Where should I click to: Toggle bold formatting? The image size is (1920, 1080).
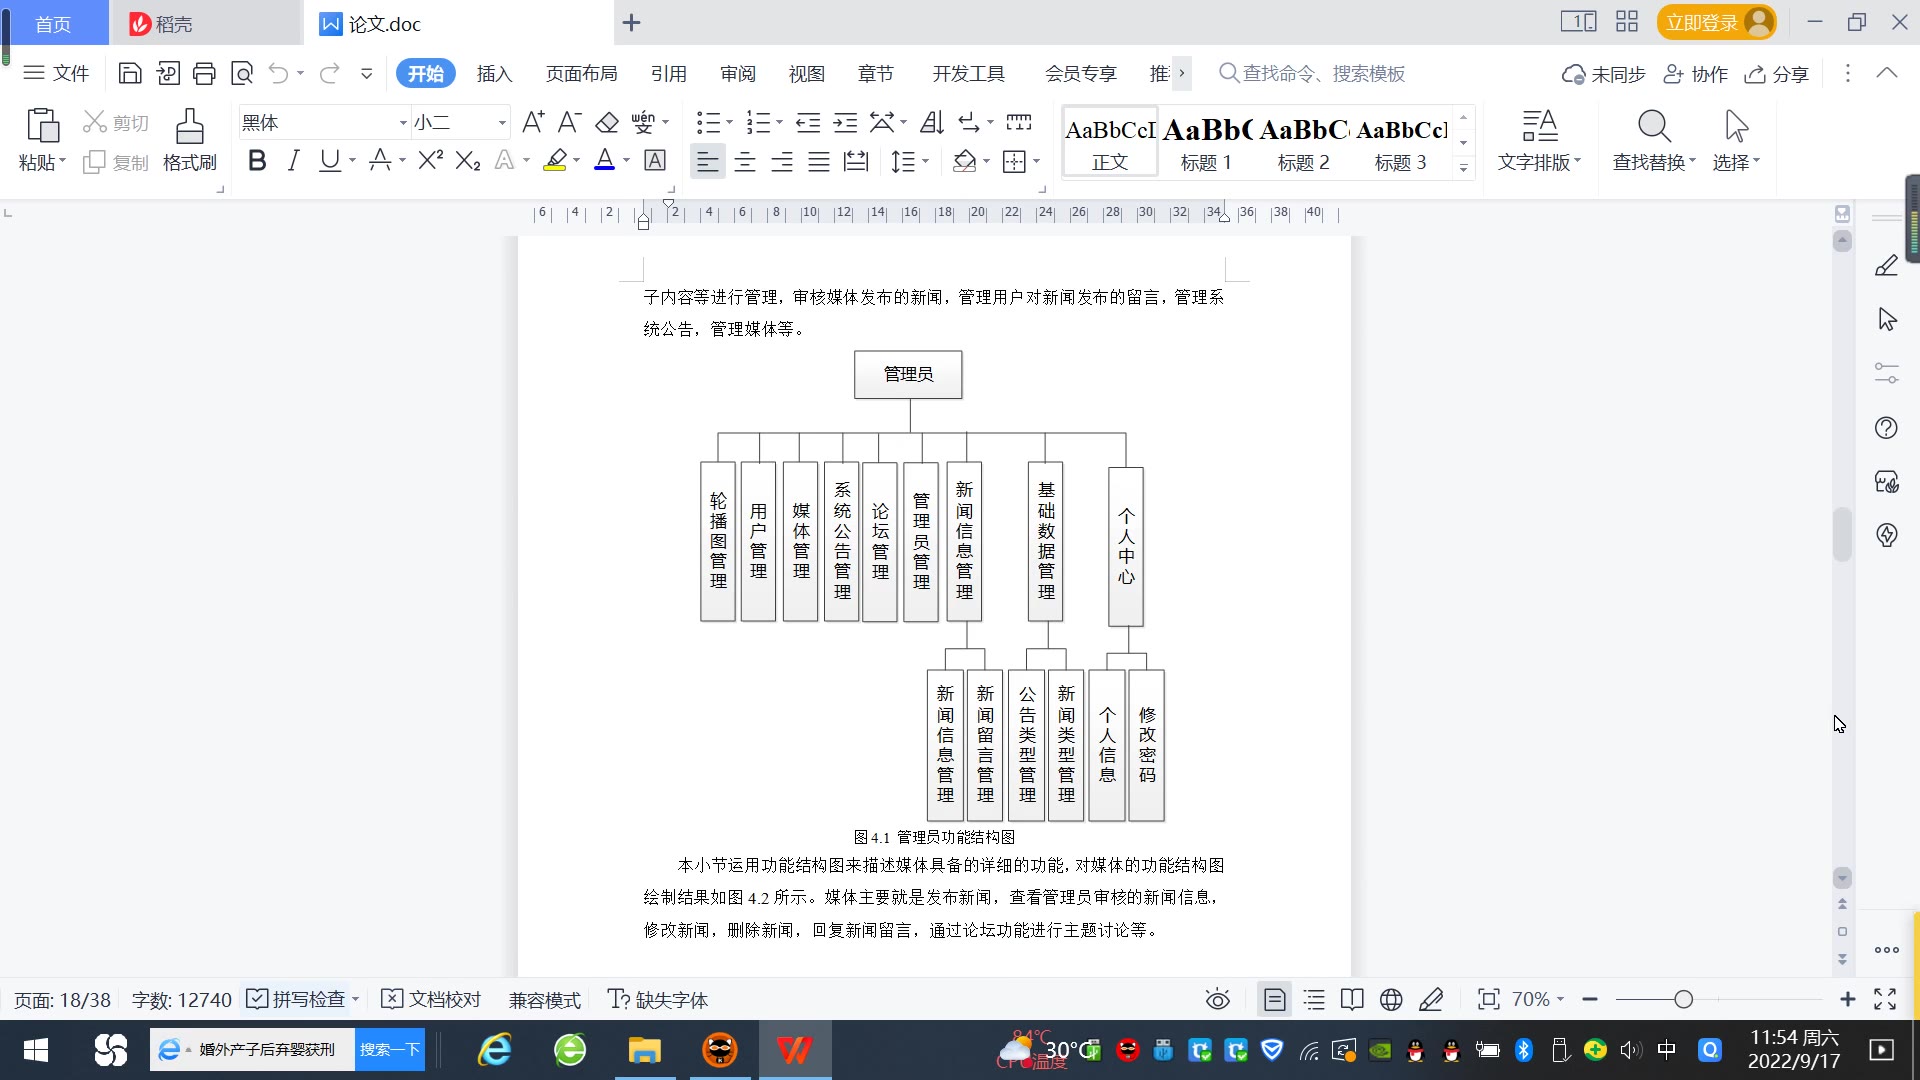257,161
